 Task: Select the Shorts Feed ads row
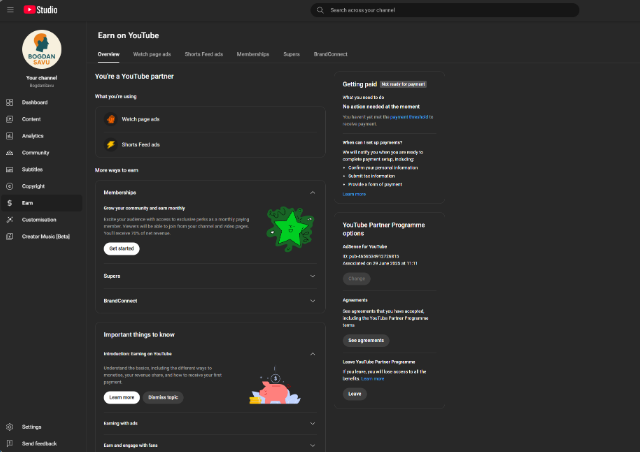coord(210,145)
